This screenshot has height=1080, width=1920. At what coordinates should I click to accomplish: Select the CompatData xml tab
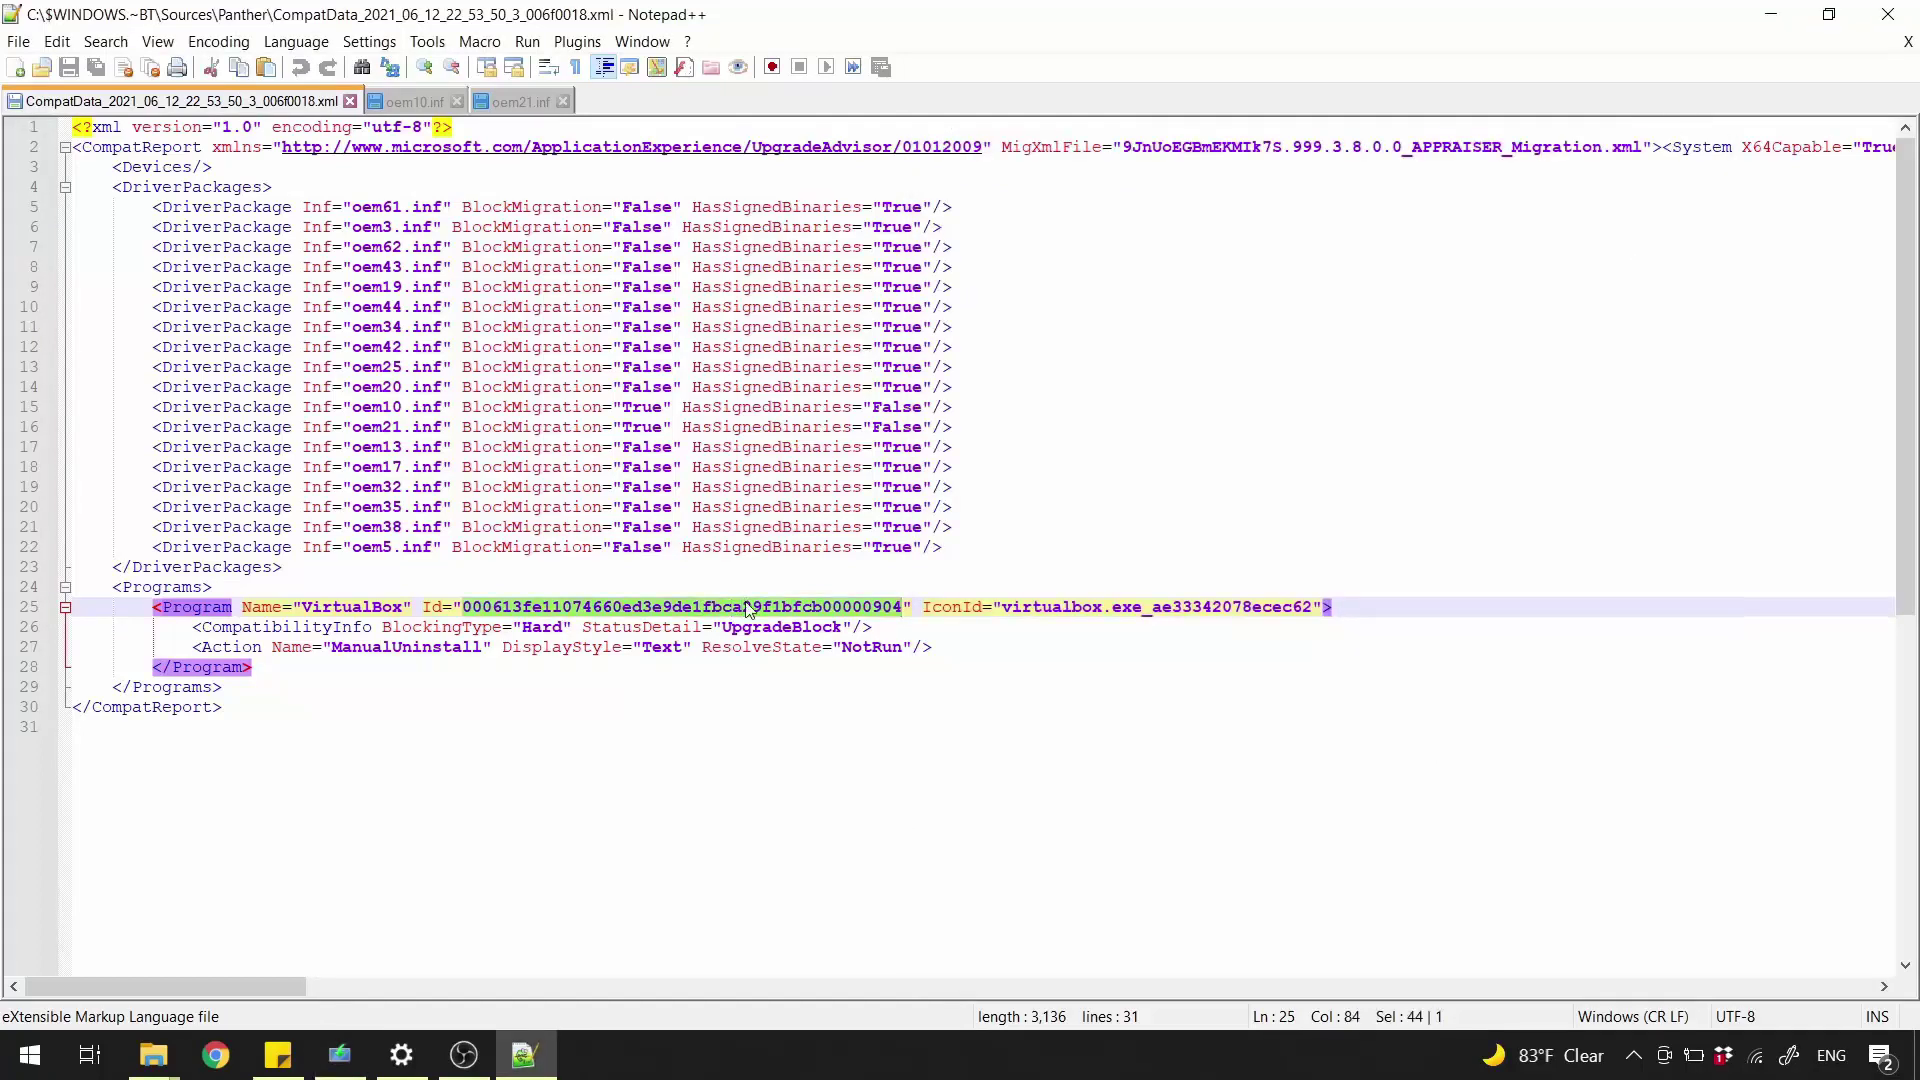(181, 101)
